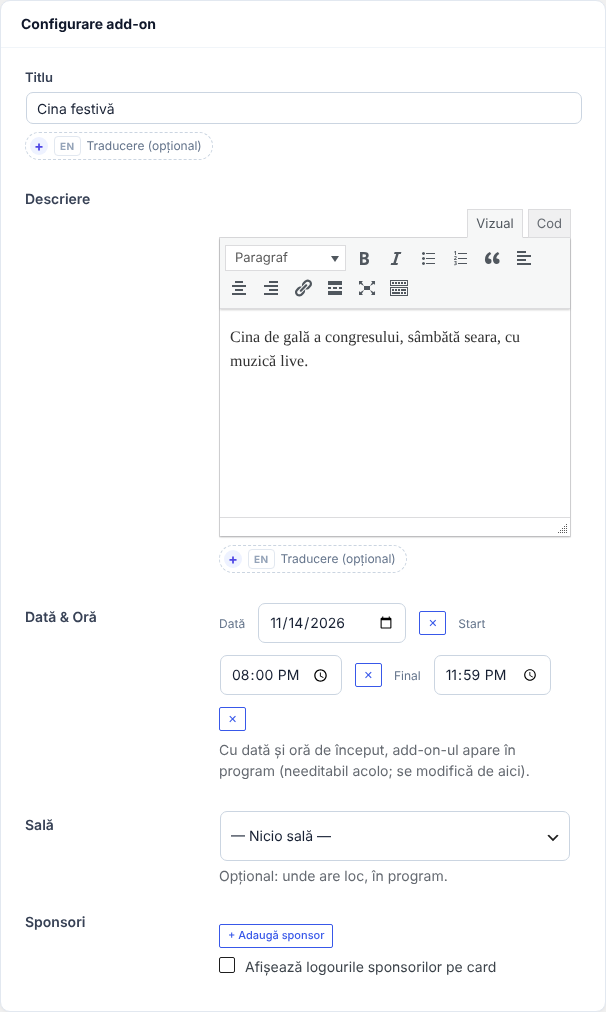Insert or edit link
606x1012 pixels.
pos(303,288)
